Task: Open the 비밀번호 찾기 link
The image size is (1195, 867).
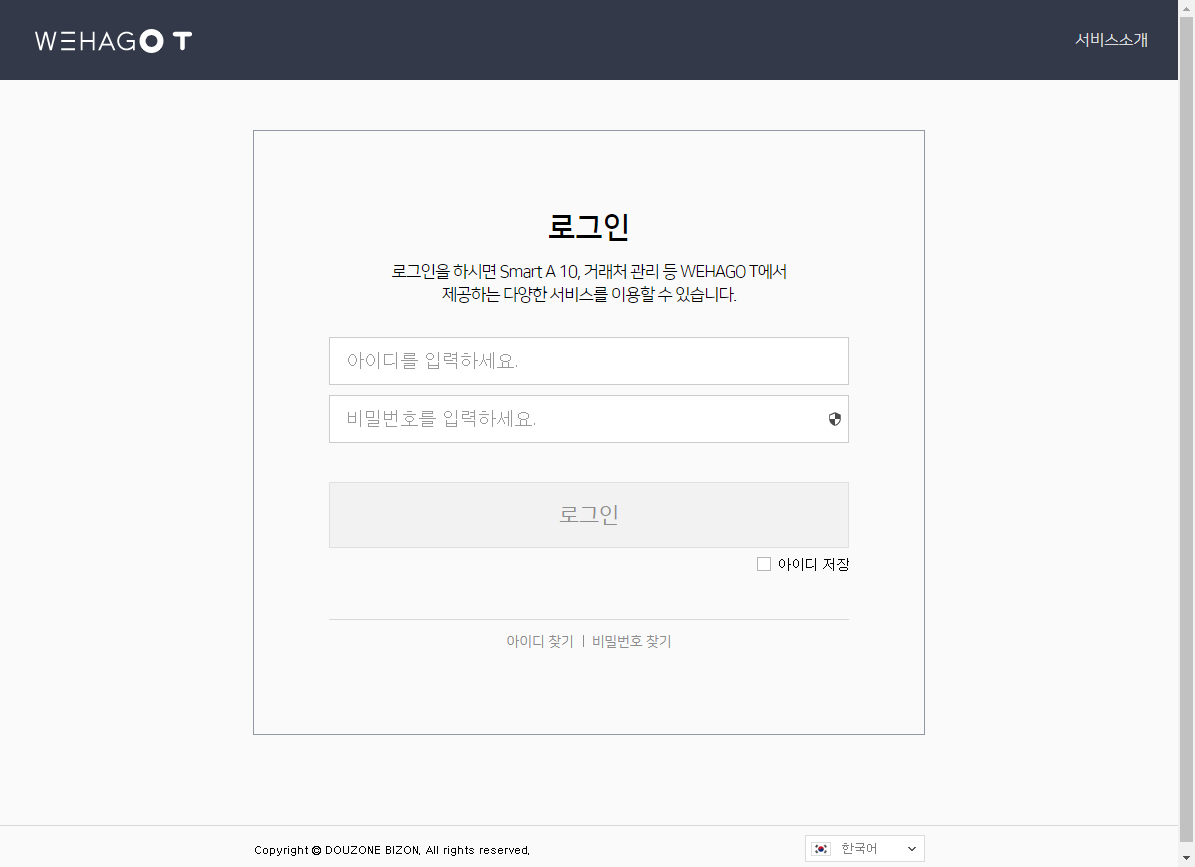Action: 631,641
